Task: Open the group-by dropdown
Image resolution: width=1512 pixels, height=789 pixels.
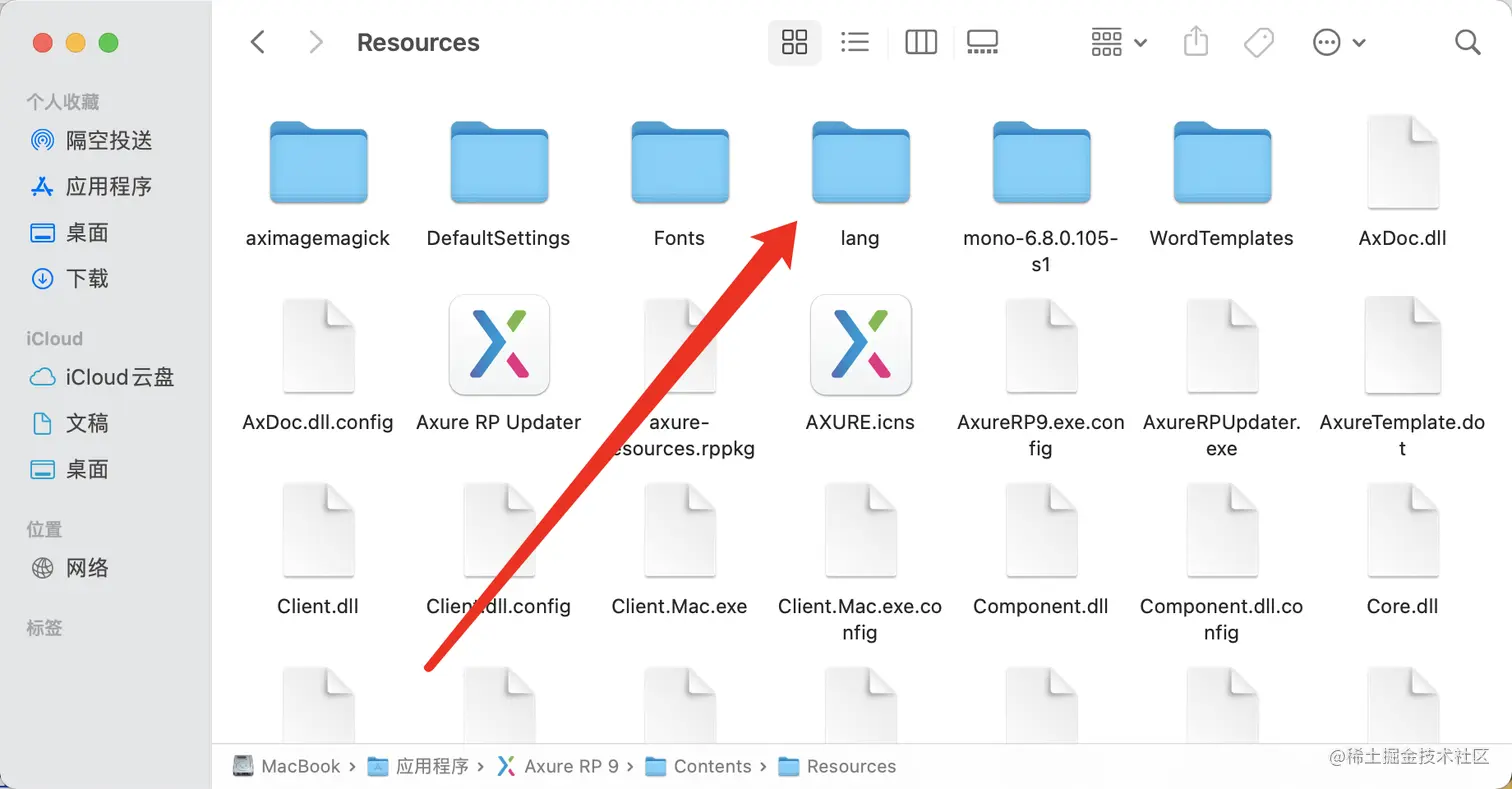Action: tap(1119, 42)
